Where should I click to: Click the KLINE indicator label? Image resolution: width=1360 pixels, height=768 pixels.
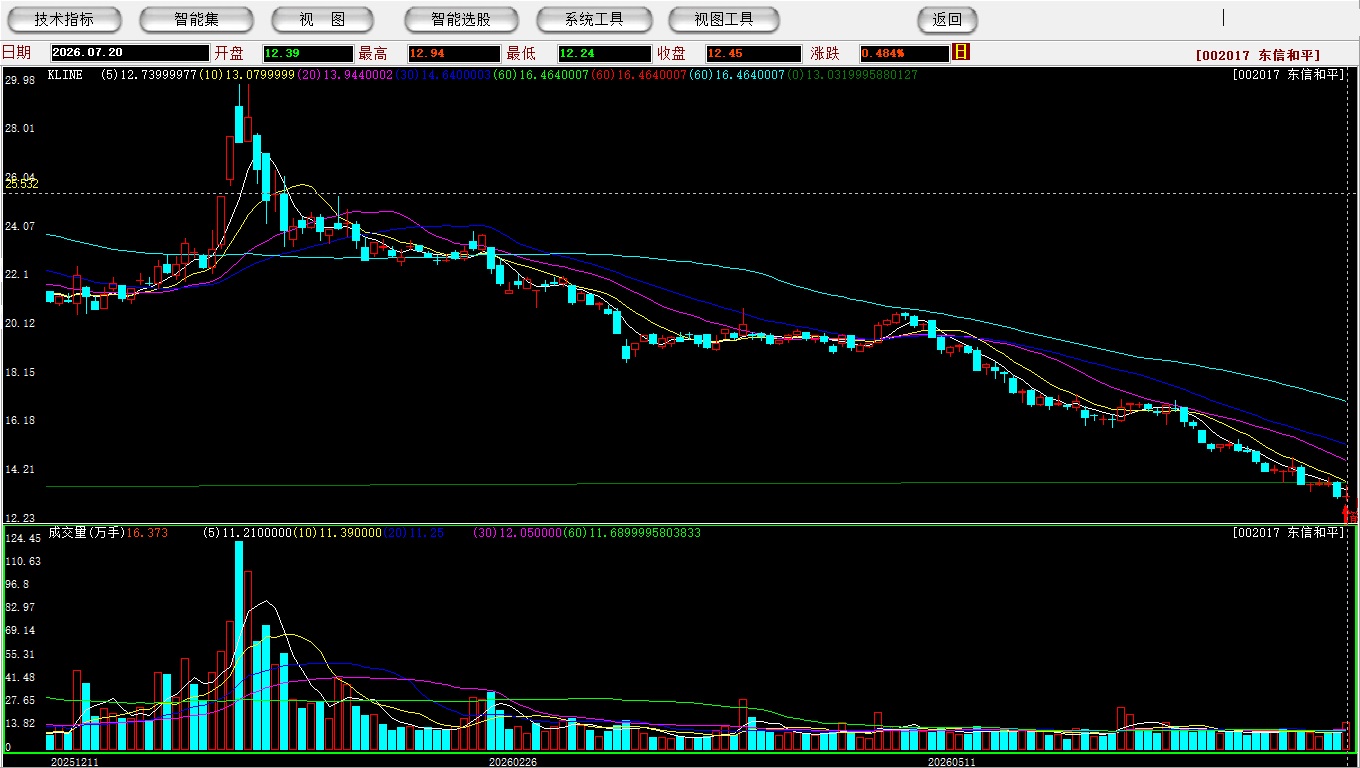coord(65,75)
